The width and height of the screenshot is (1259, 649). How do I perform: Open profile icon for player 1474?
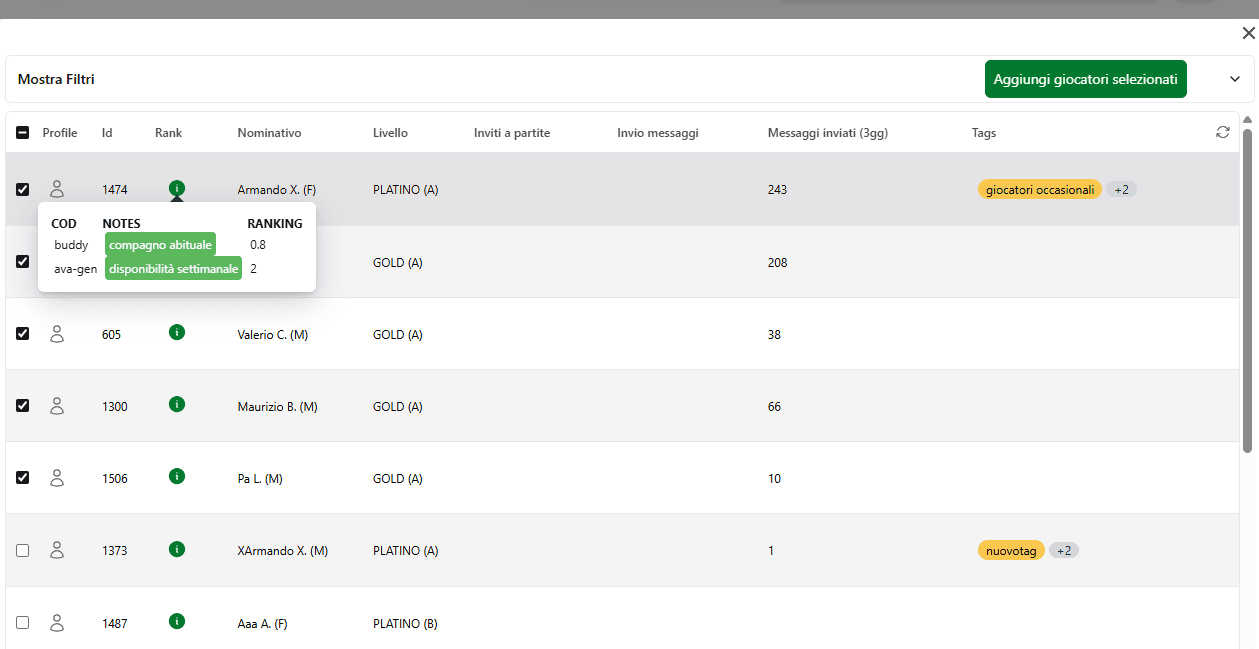click(57, 189)
